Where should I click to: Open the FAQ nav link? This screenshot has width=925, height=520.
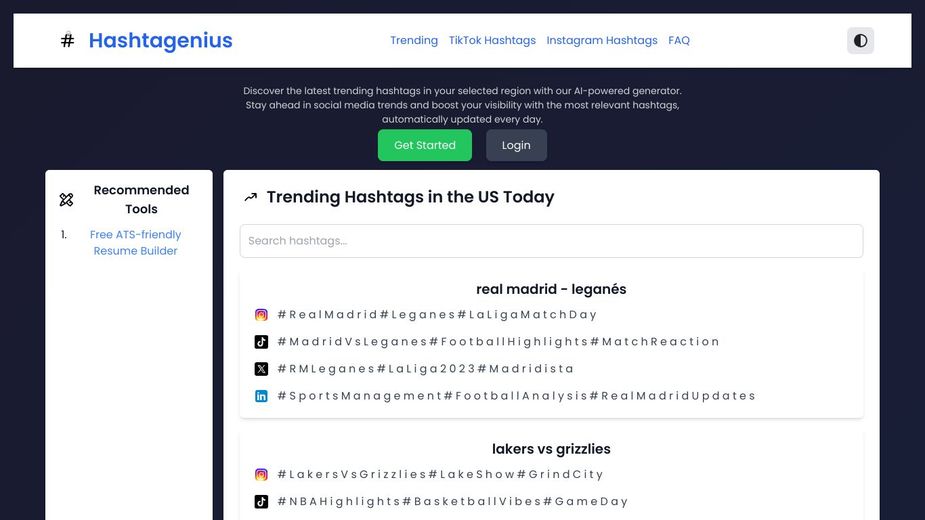[x=679, y=41]
